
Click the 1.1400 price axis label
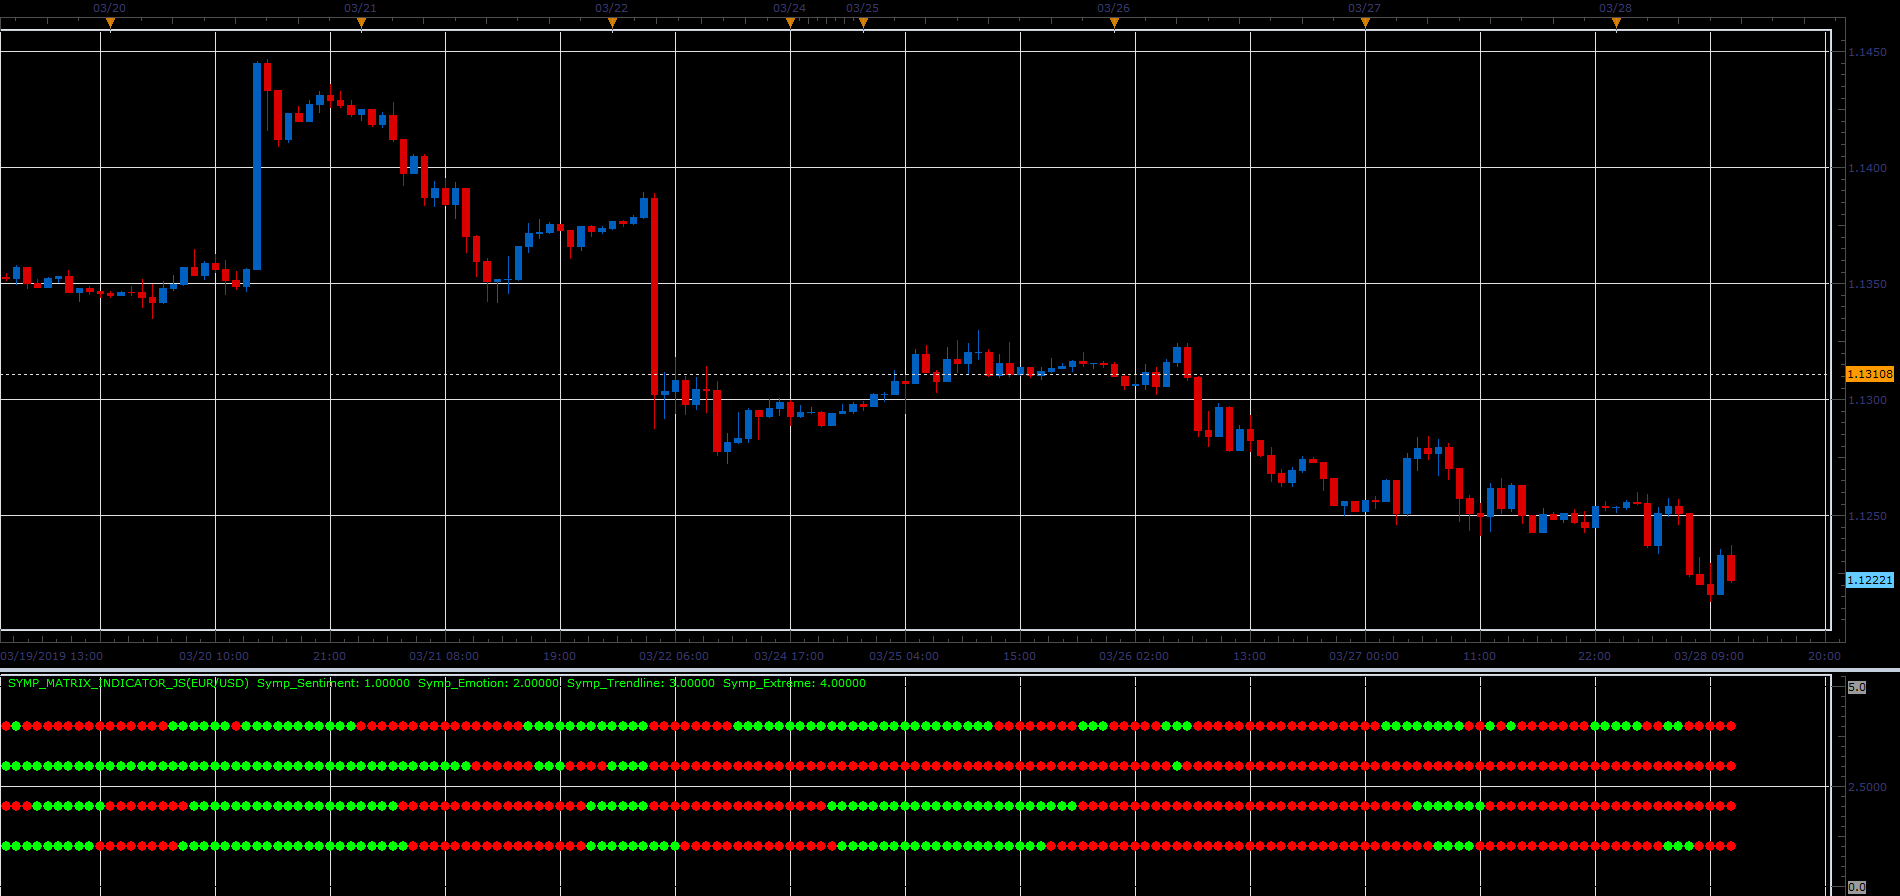[x=1867, y=168]
